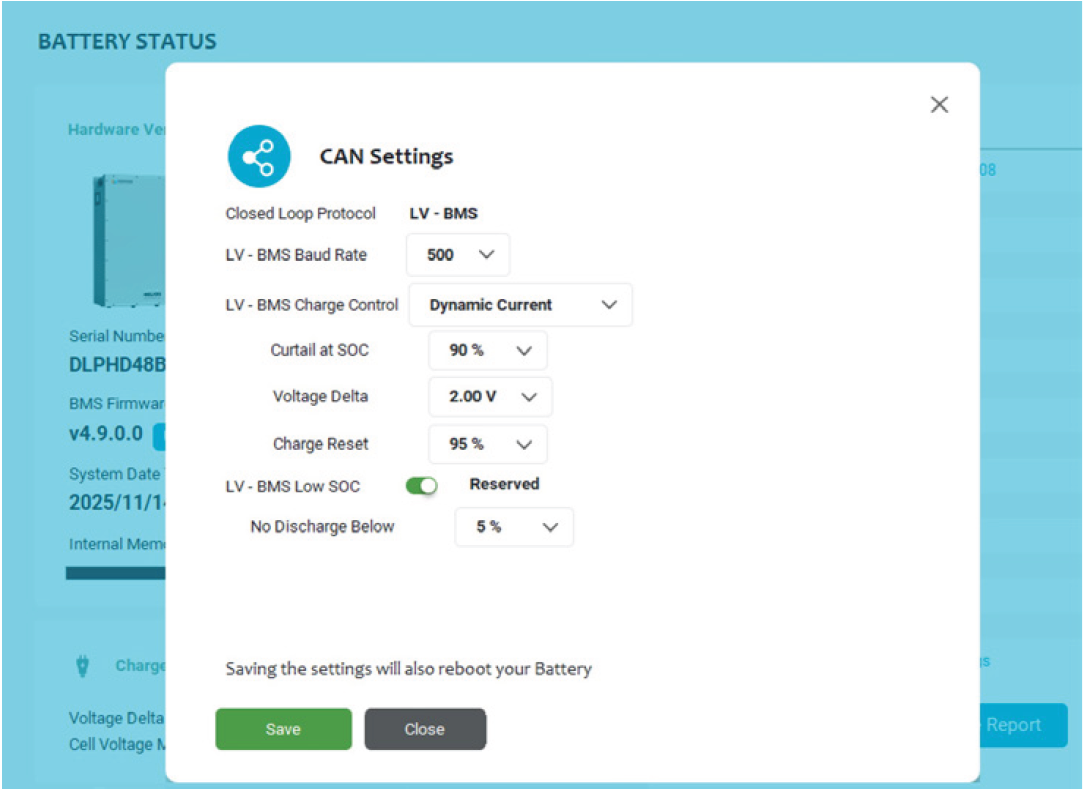Click the Close button
Image resolution: width=1084 pixels, height=790 pixels.
tap(425, 729)
